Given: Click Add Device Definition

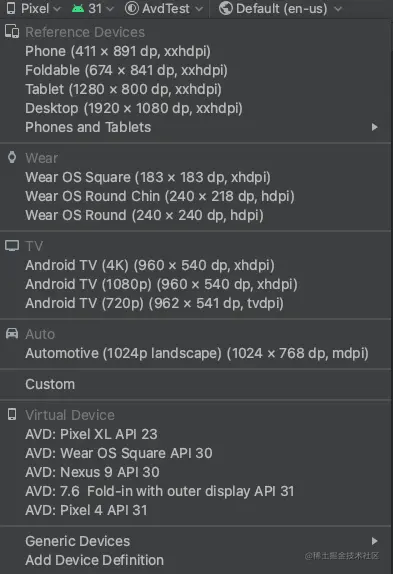Looking at the screenshot, I should click(x=94, y=560).
